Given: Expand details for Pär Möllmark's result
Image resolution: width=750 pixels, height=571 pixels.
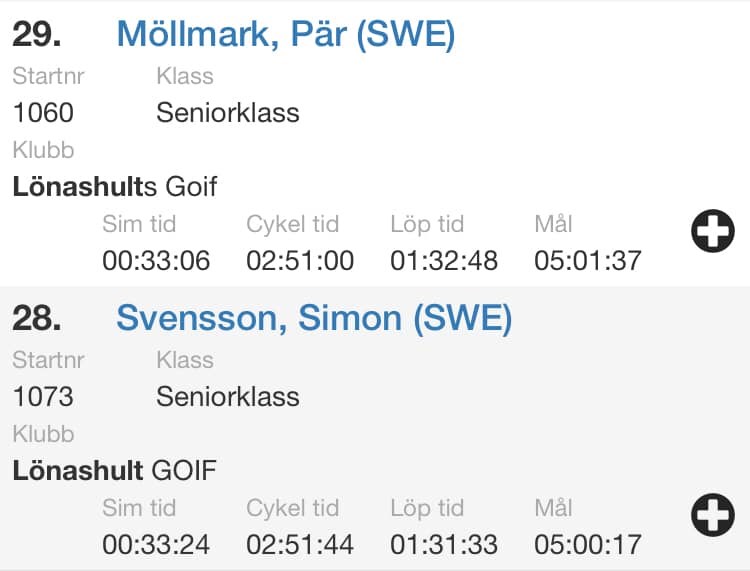Looking at the screenshot, I should [712, 232].
